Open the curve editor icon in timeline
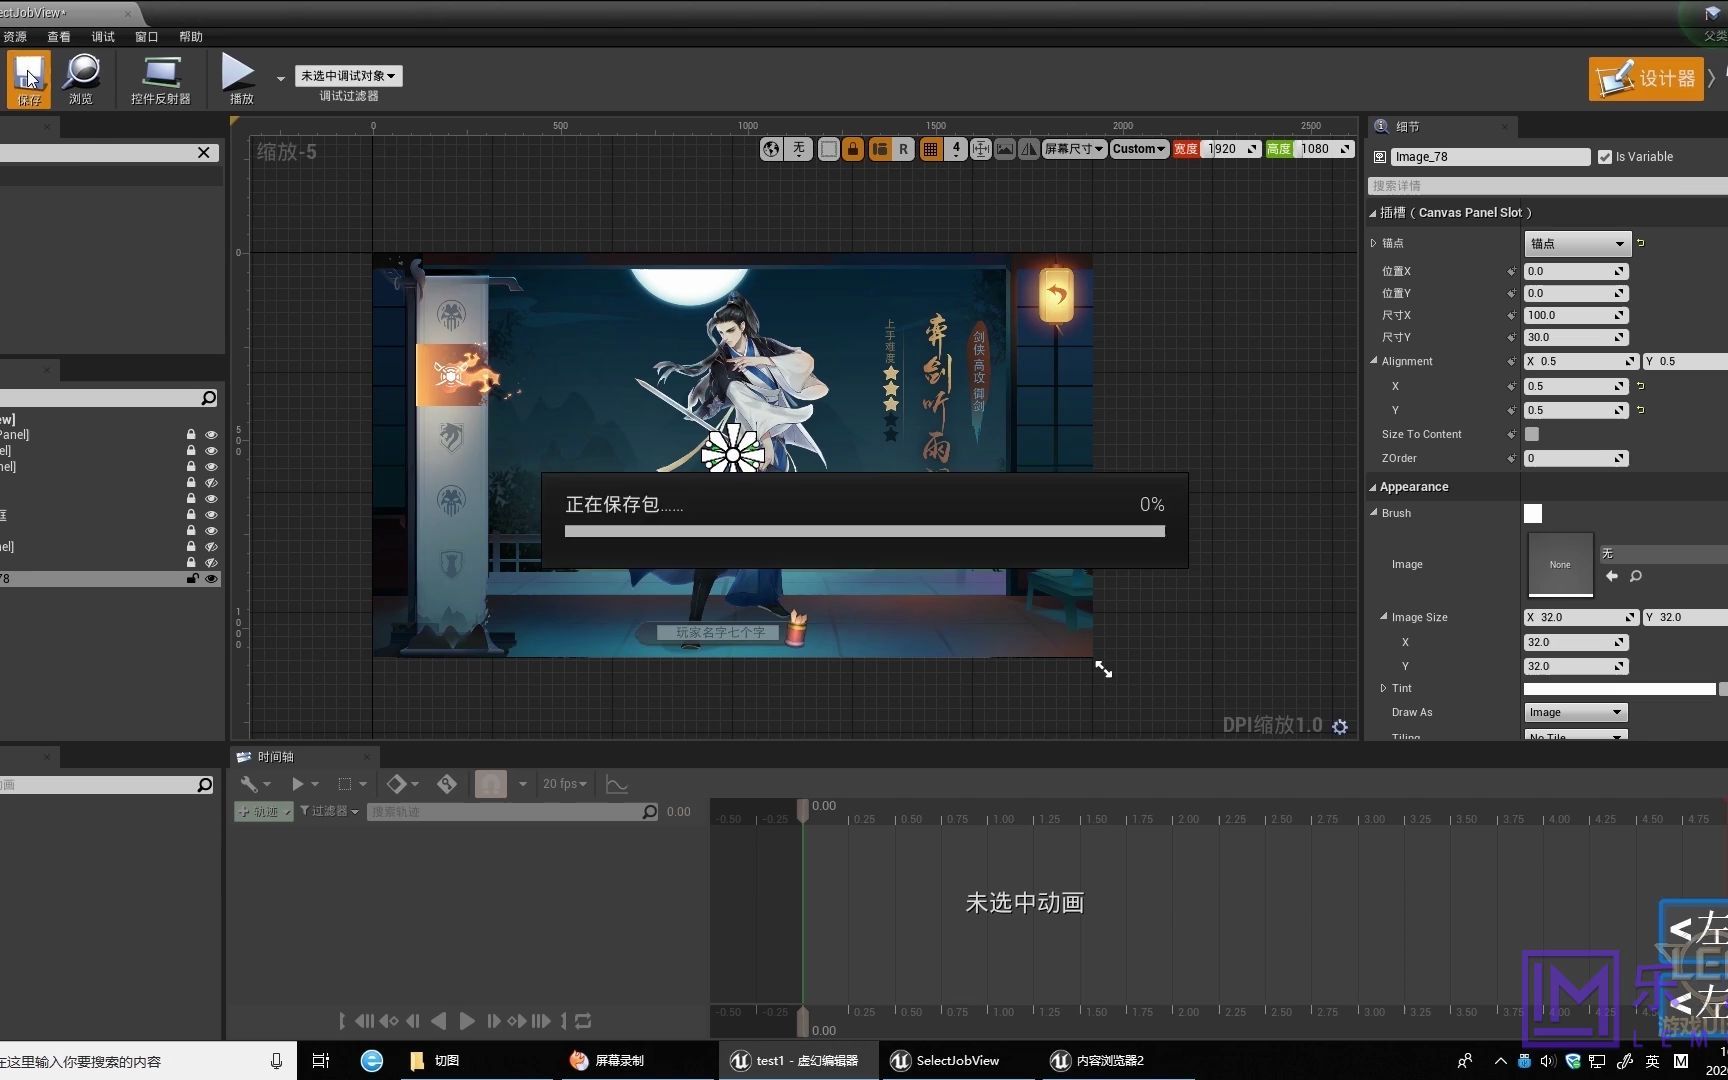Image resolution: width=1728 pixels, height=1080 pixels. pos(617,785)
